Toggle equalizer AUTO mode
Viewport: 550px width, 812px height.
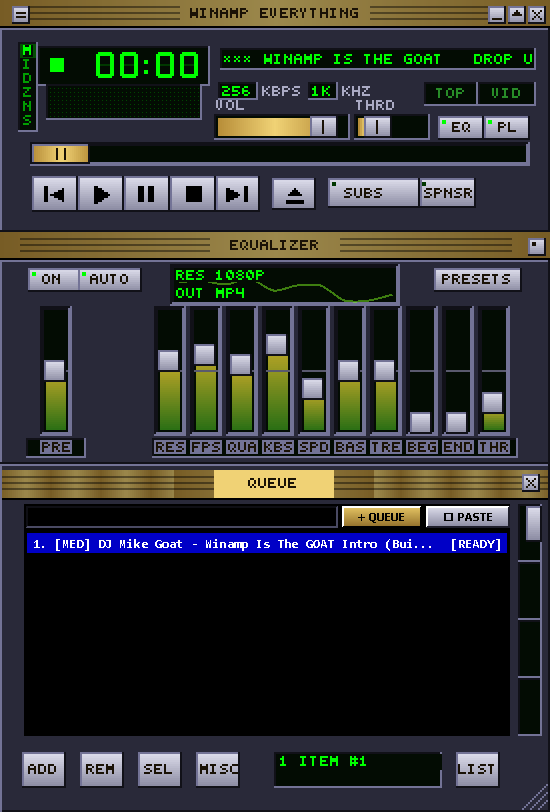tap(109, 279)
